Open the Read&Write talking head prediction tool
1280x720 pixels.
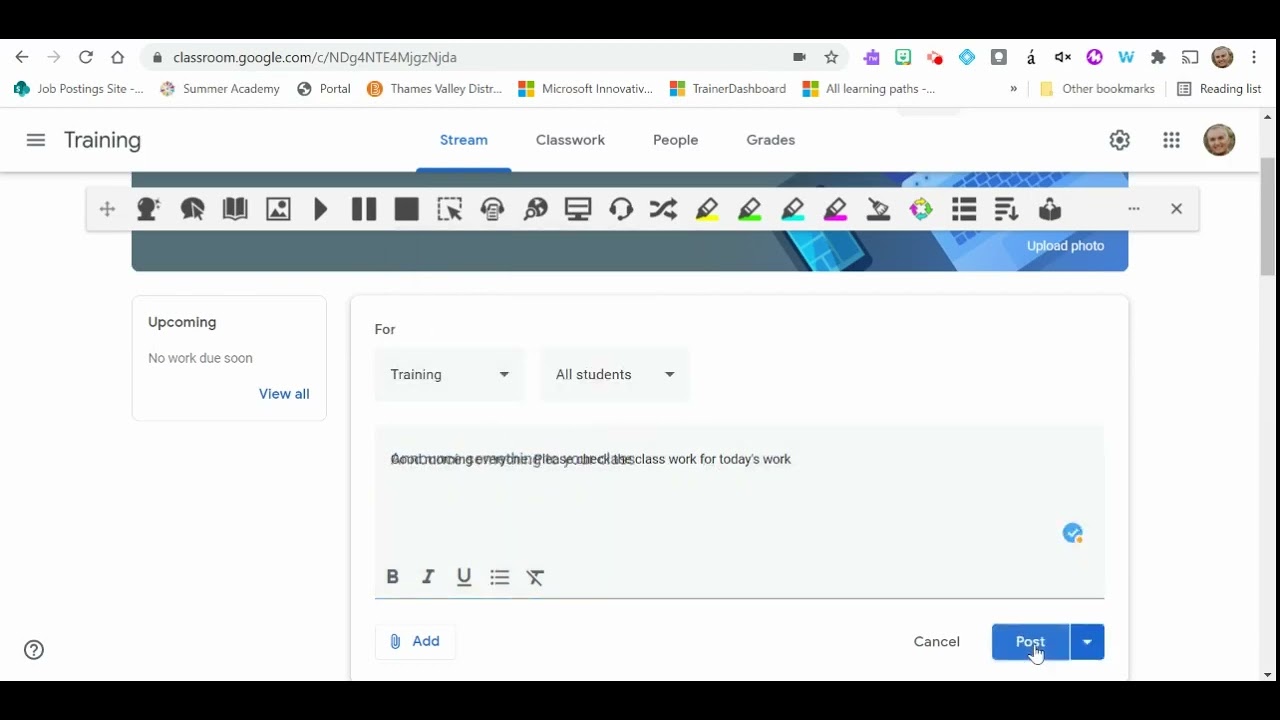coord(148,209)
